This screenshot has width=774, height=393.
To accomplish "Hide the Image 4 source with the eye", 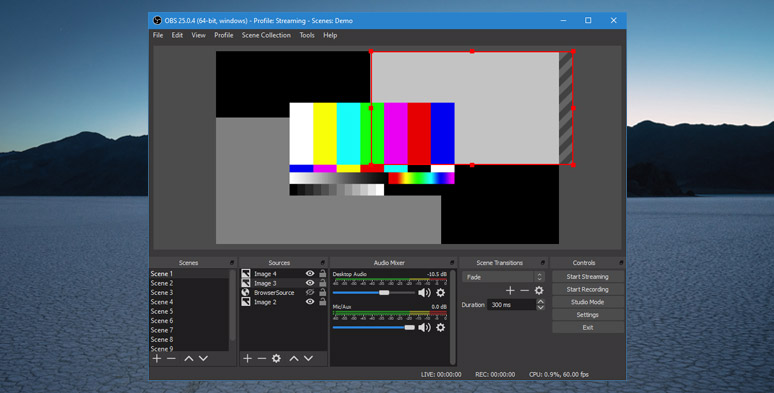I will coord(310,274).
